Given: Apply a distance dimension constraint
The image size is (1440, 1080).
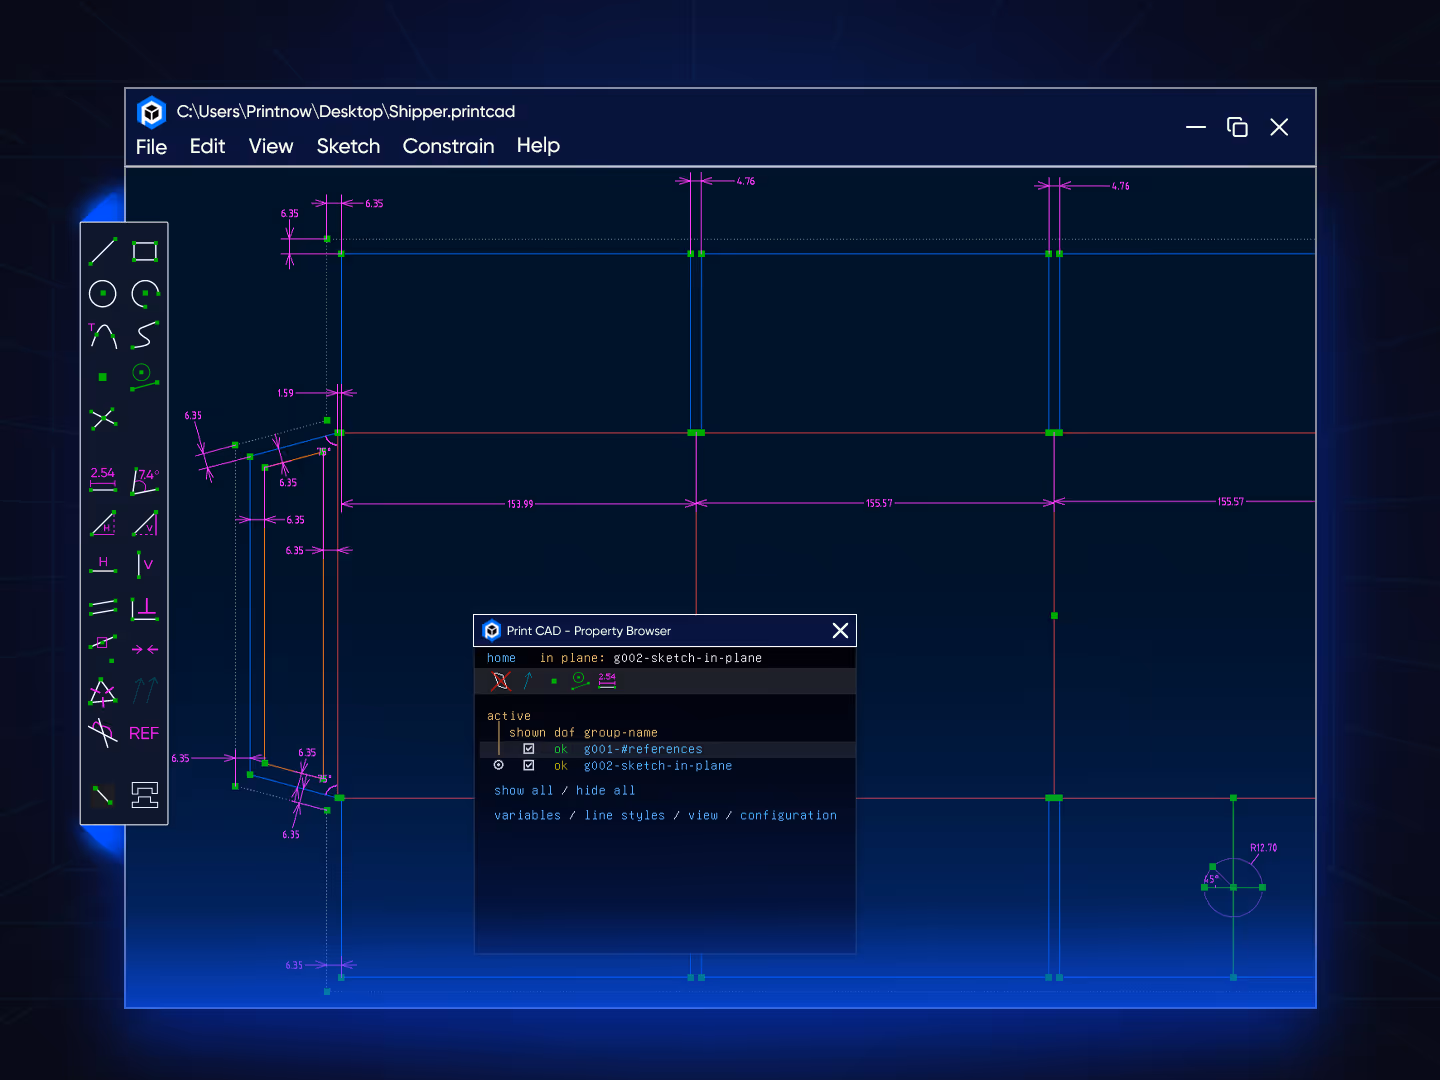Looking at the screenshot, I should point(102,480).
